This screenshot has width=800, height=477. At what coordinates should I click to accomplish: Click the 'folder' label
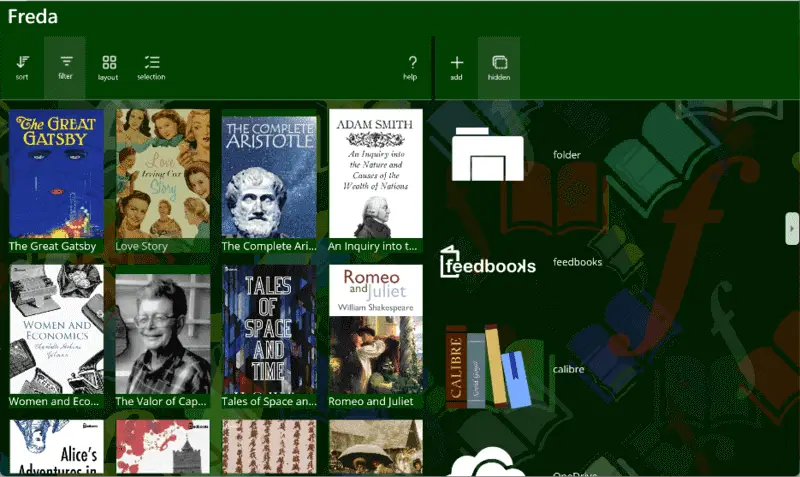click(x=566, y=155)
